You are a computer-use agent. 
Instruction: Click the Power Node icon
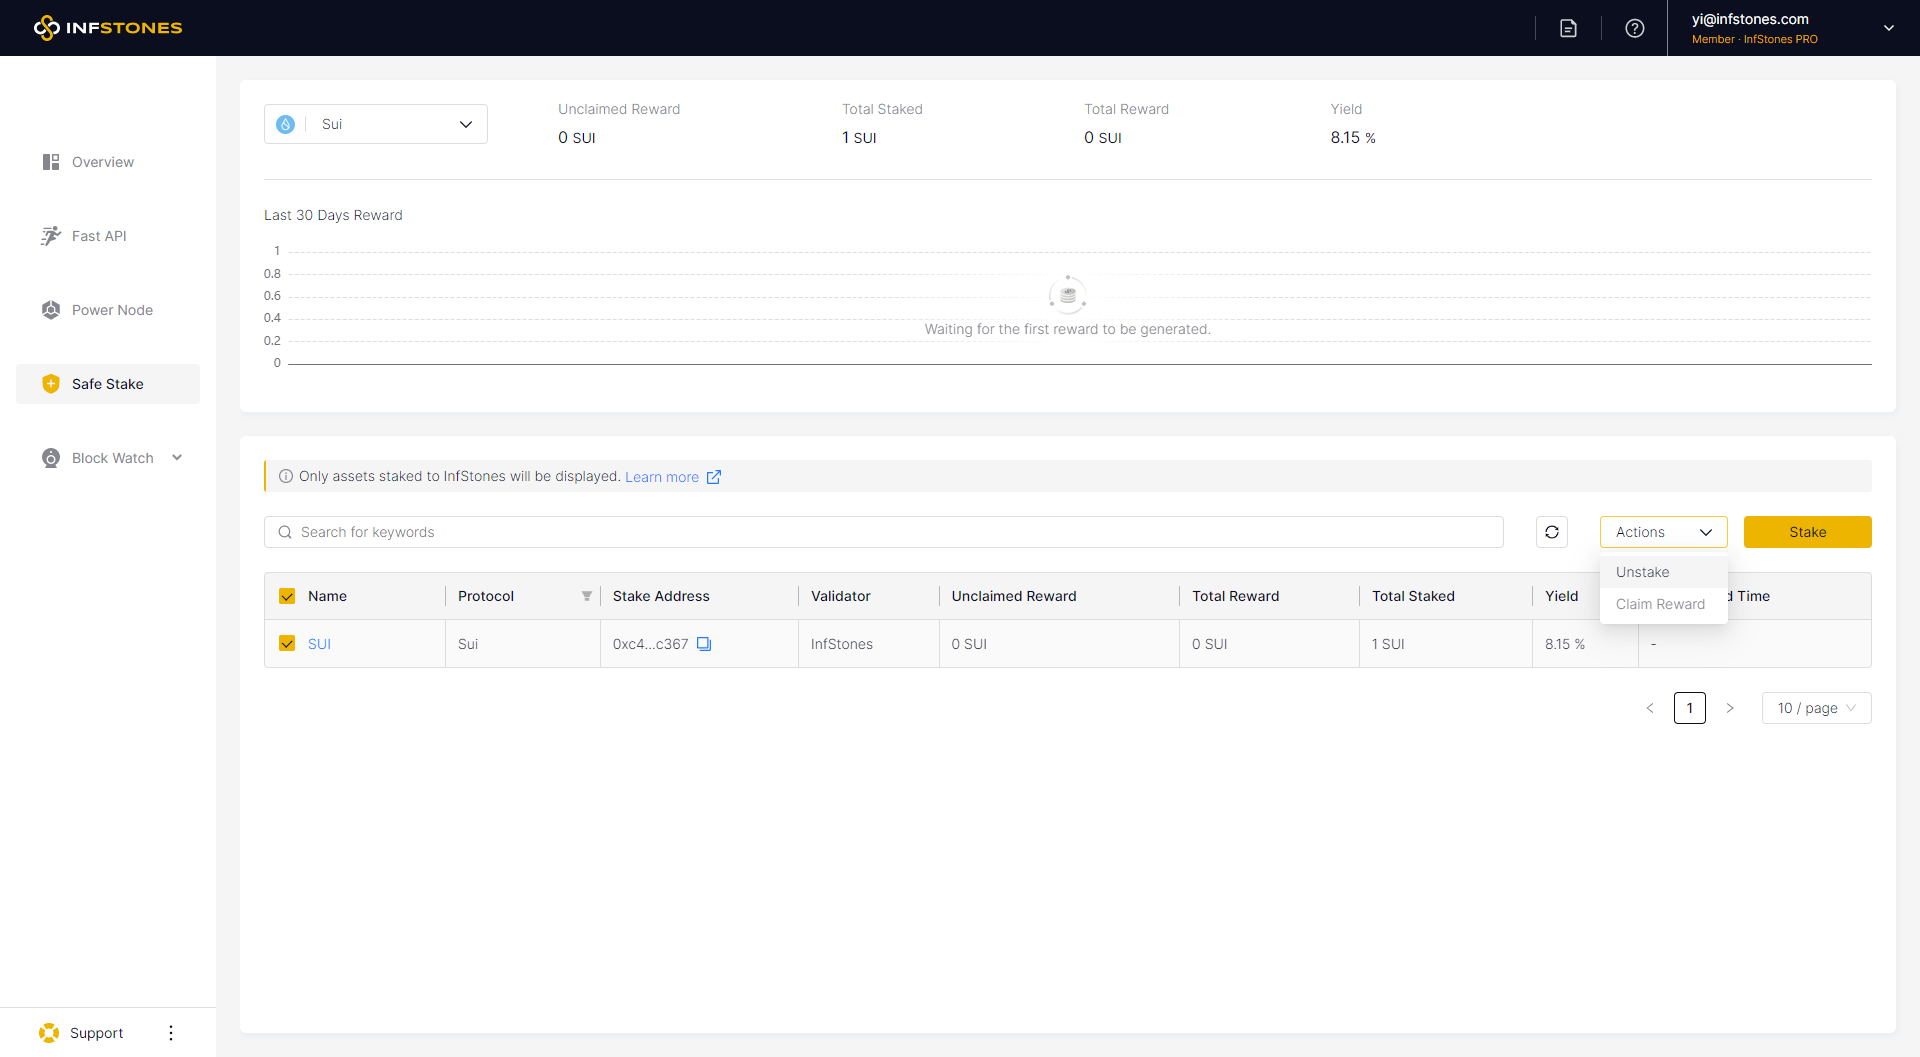click(x=51, y=310)
